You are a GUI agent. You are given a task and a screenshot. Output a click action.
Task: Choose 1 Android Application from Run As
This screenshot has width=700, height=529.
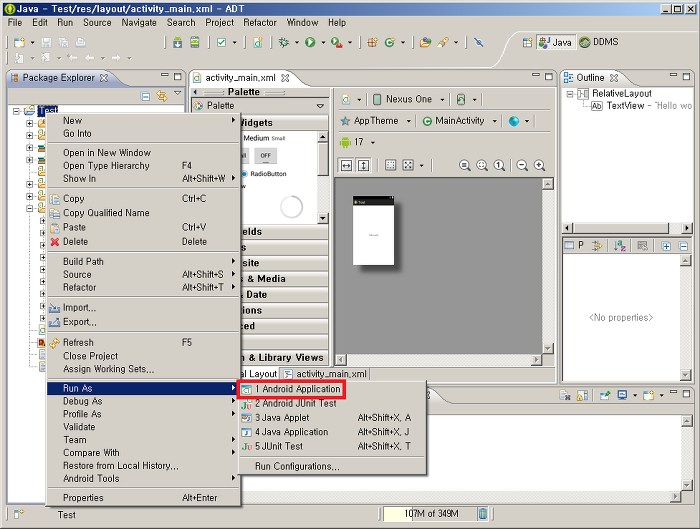point(291,389)
